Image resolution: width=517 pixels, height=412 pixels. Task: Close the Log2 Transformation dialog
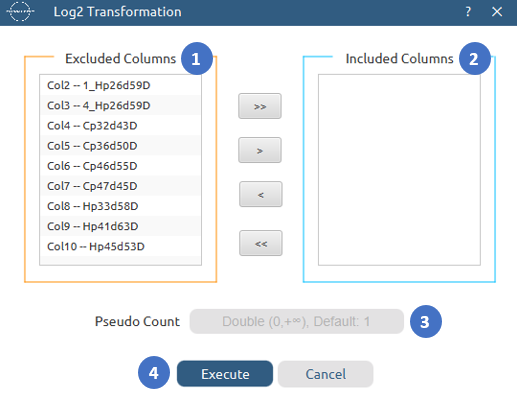[x=497, y=12]
